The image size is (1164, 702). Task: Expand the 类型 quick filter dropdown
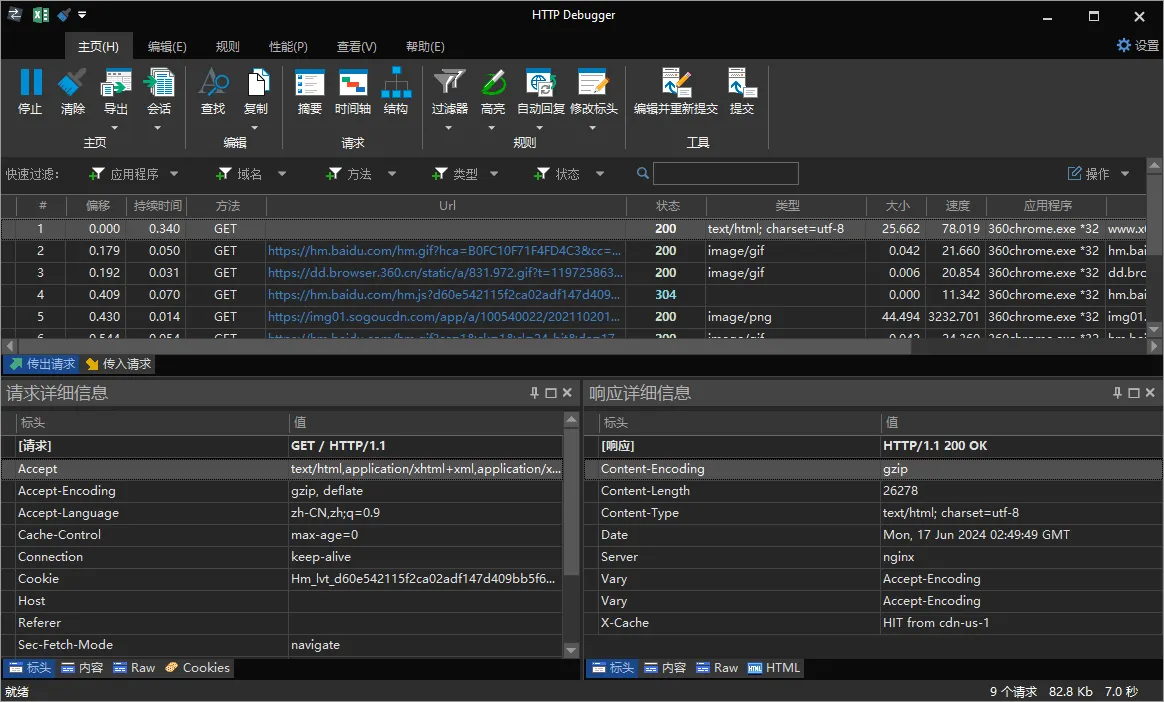click(494, 174)
